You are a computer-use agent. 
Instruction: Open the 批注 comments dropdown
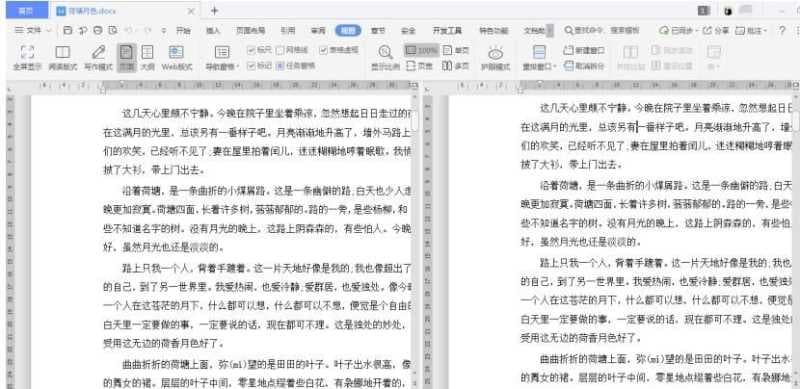[751, 30]
